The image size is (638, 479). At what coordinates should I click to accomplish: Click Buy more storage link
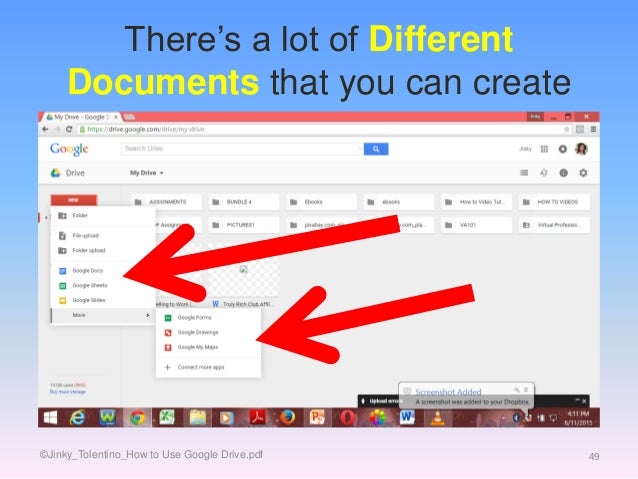[x=68, y=392]
